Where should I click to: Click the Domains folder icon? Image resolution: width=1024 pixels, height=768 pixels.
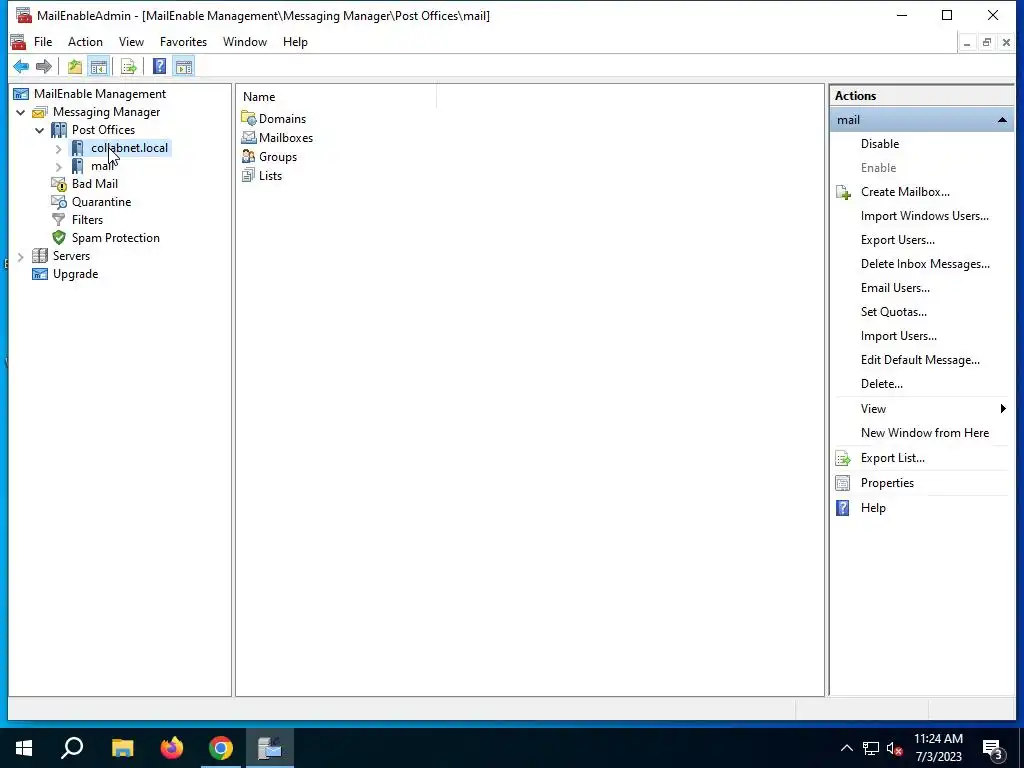(248, 118)
